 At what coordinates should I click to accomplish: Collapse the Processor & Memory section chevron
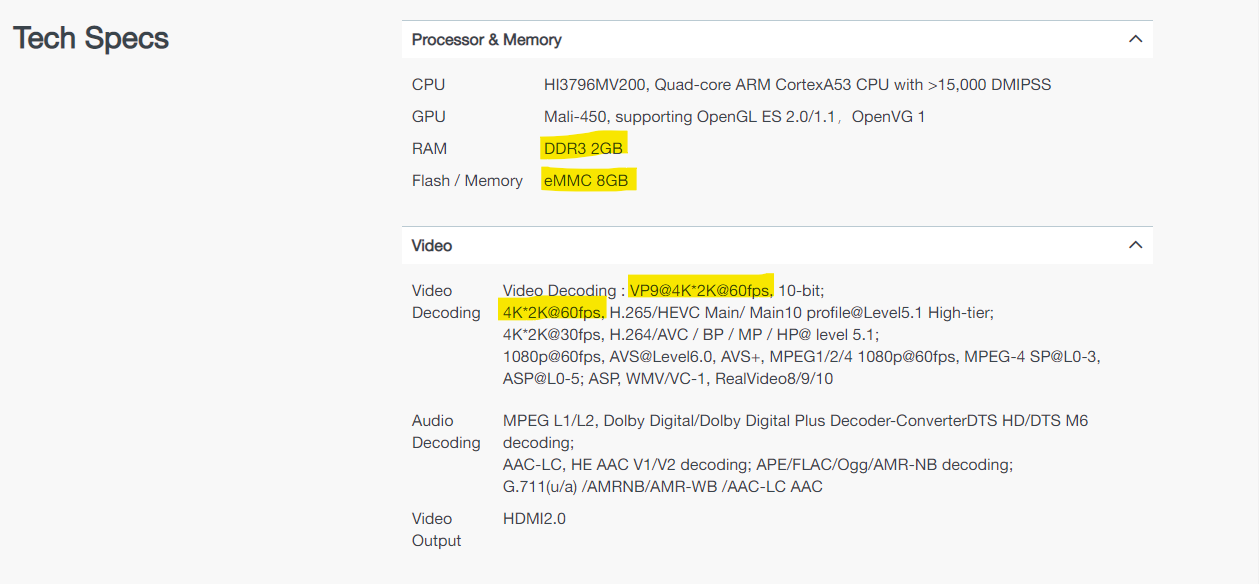pos(1135,40)
